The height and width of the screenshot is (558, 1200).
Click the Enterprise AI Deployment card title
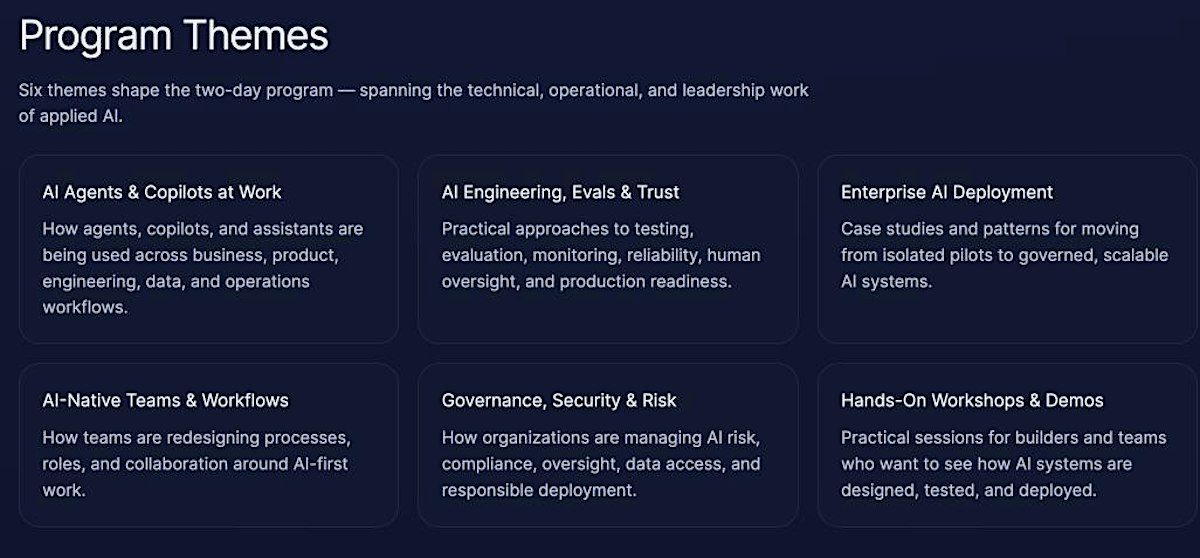pos(947,192)
